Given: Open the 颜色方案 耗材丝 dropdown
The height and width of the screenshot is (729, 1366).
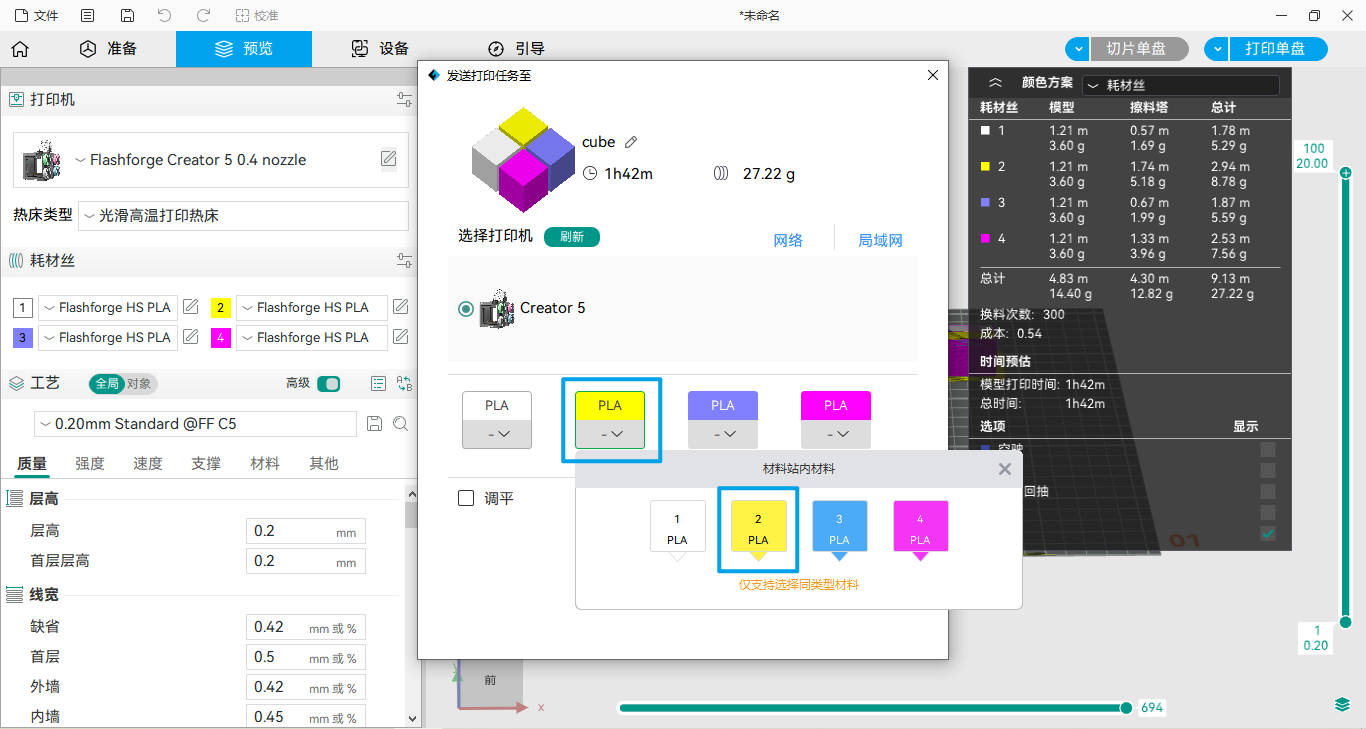Looking at the screenshot, I should 1181,86.
